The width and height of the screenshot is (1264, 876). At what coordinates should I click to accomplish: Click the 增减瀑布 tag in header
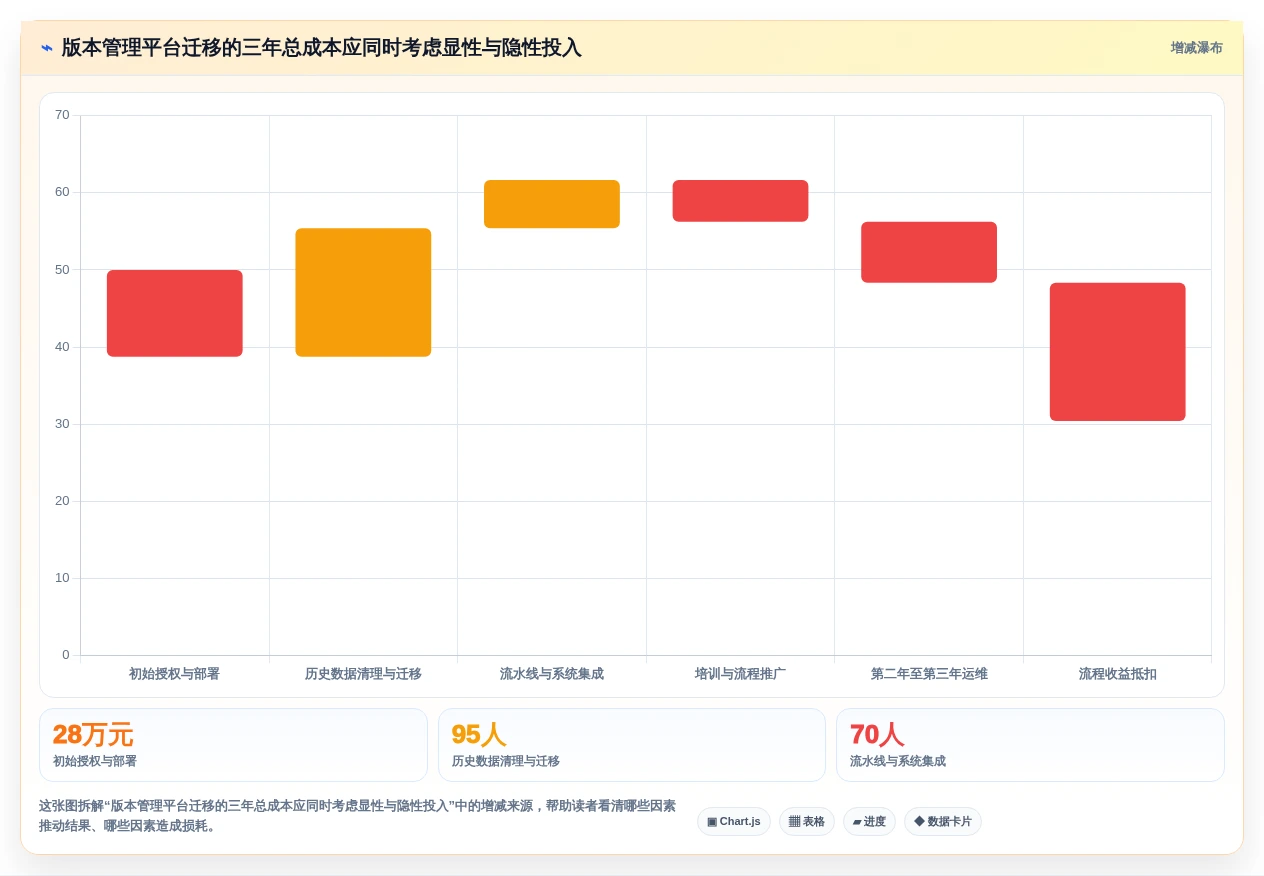point(1196,48)
